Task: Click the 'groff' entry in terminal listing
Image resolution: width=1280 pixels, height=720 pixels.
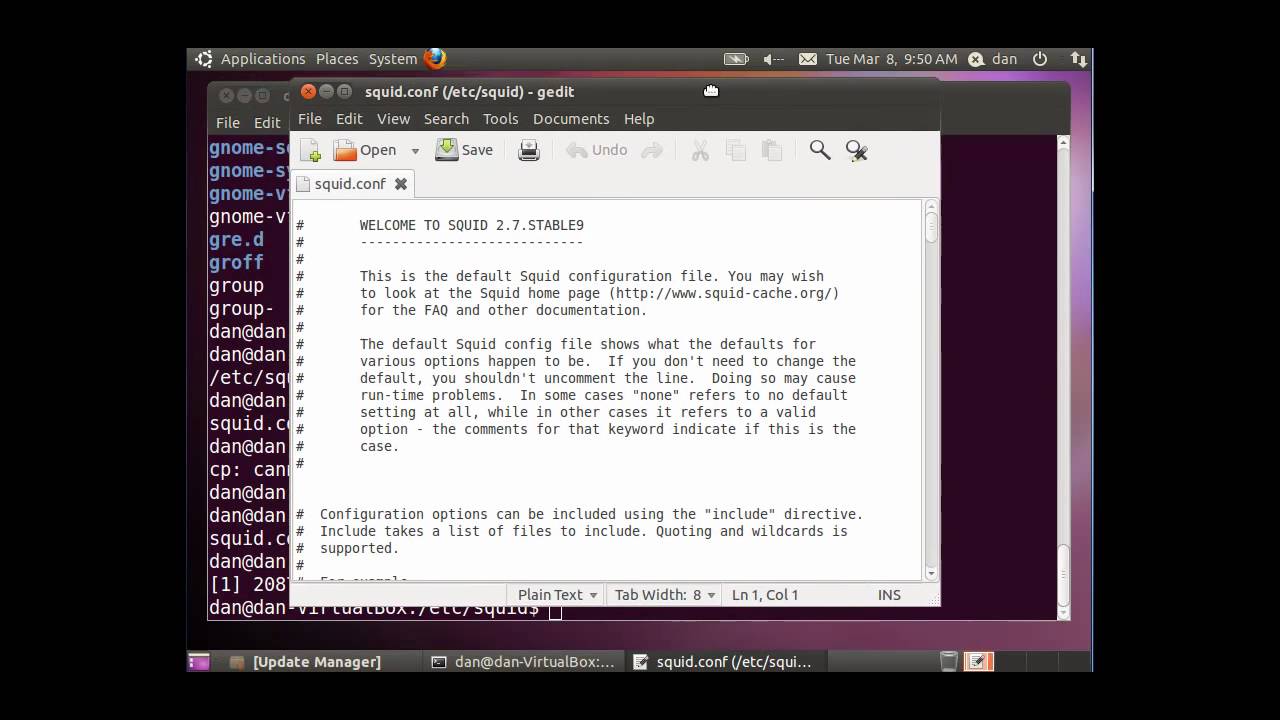Action: coord(236,262)
